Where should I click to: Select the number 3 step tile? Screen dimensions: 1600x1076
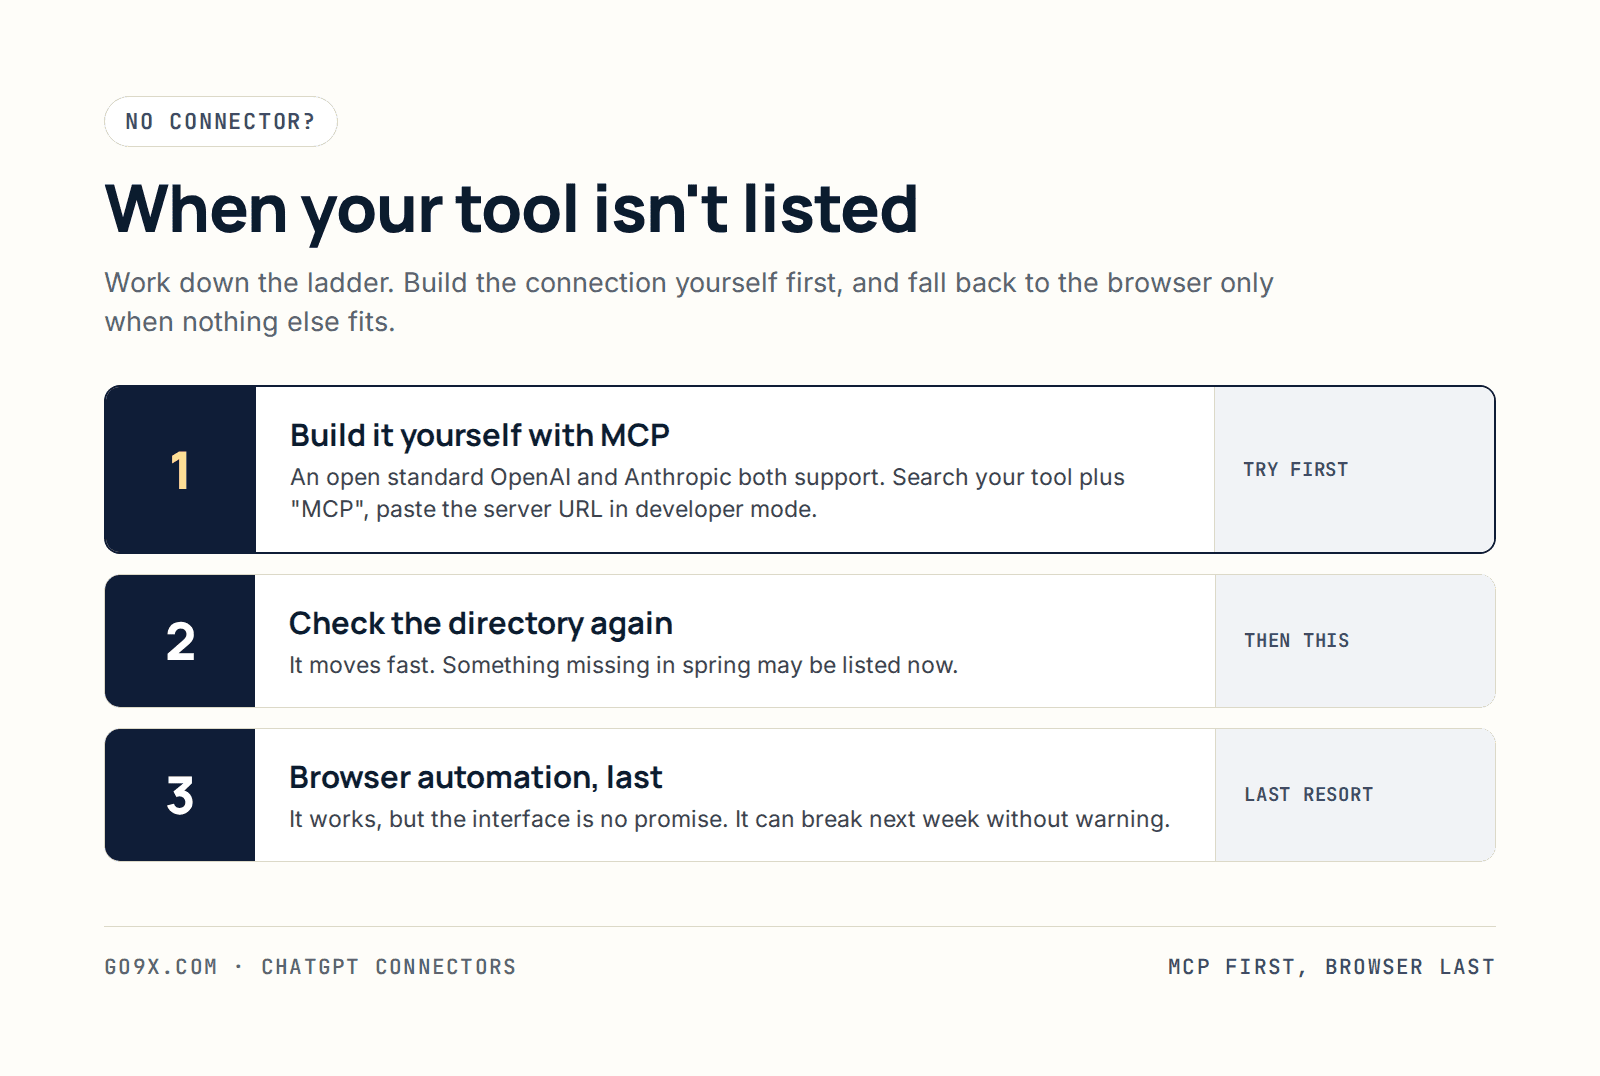pos(180,795)
